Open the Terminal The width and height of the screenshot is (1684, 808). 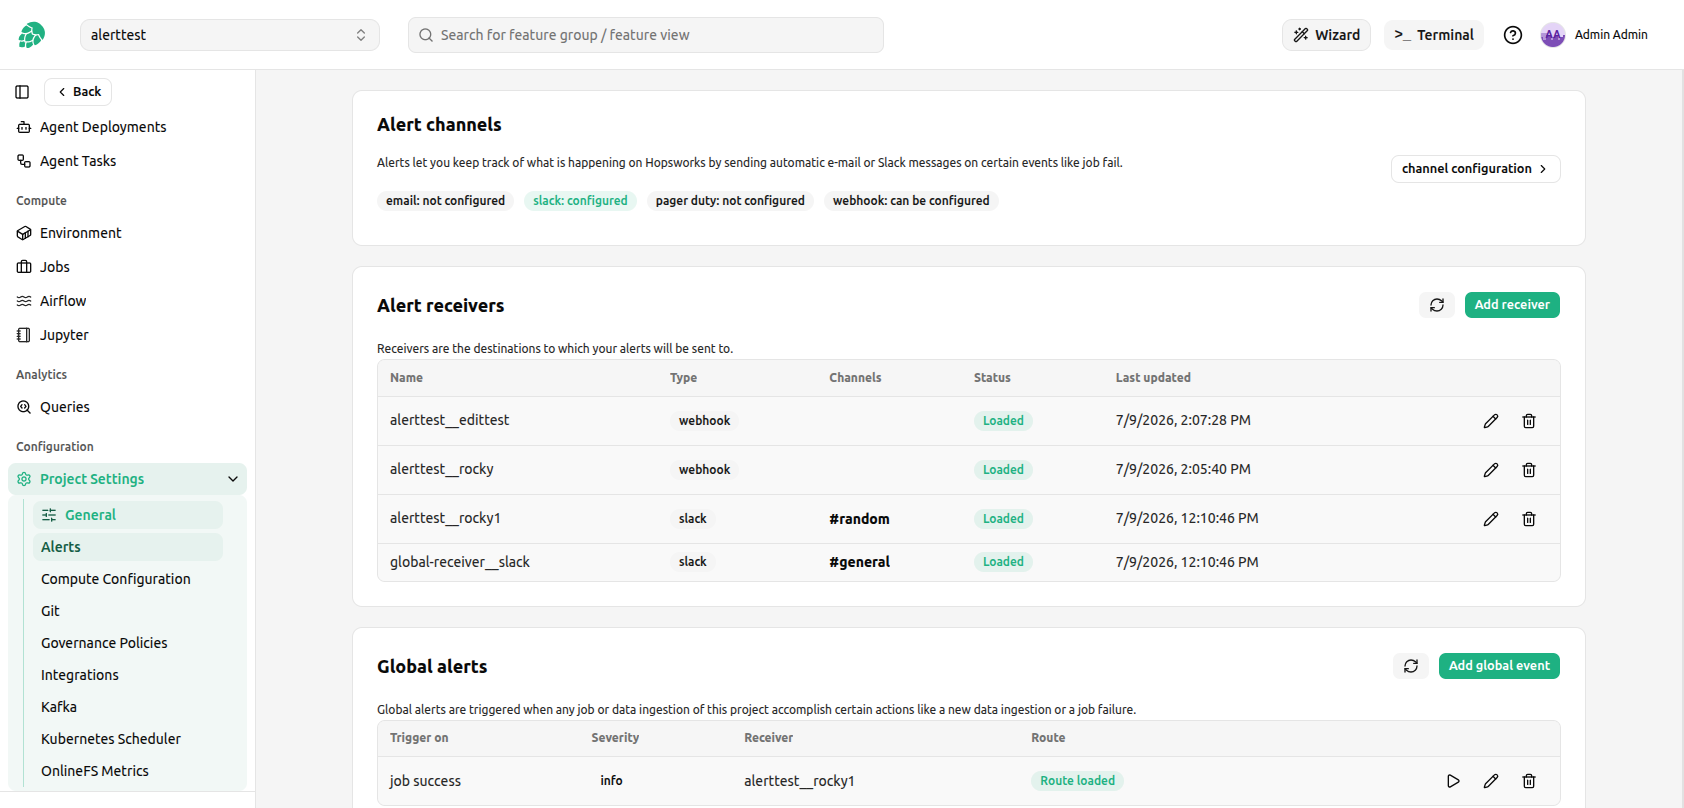(x=1434, y=35)
